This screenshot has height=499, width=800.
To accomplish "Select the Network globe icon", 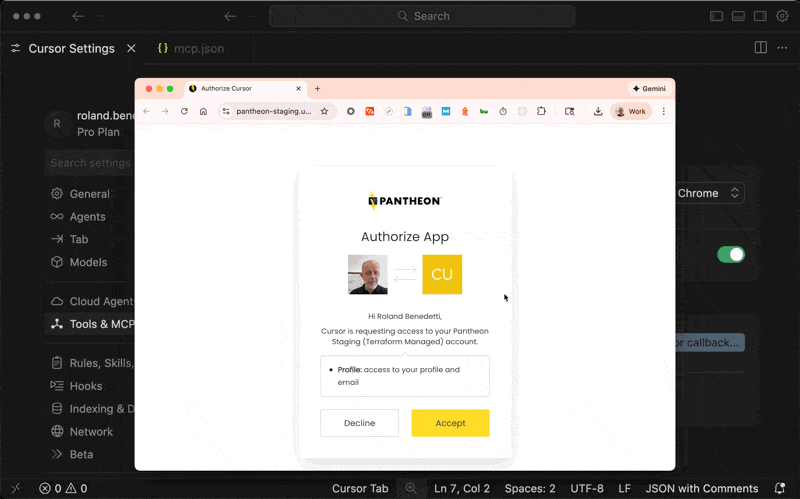I will [57, 432].
